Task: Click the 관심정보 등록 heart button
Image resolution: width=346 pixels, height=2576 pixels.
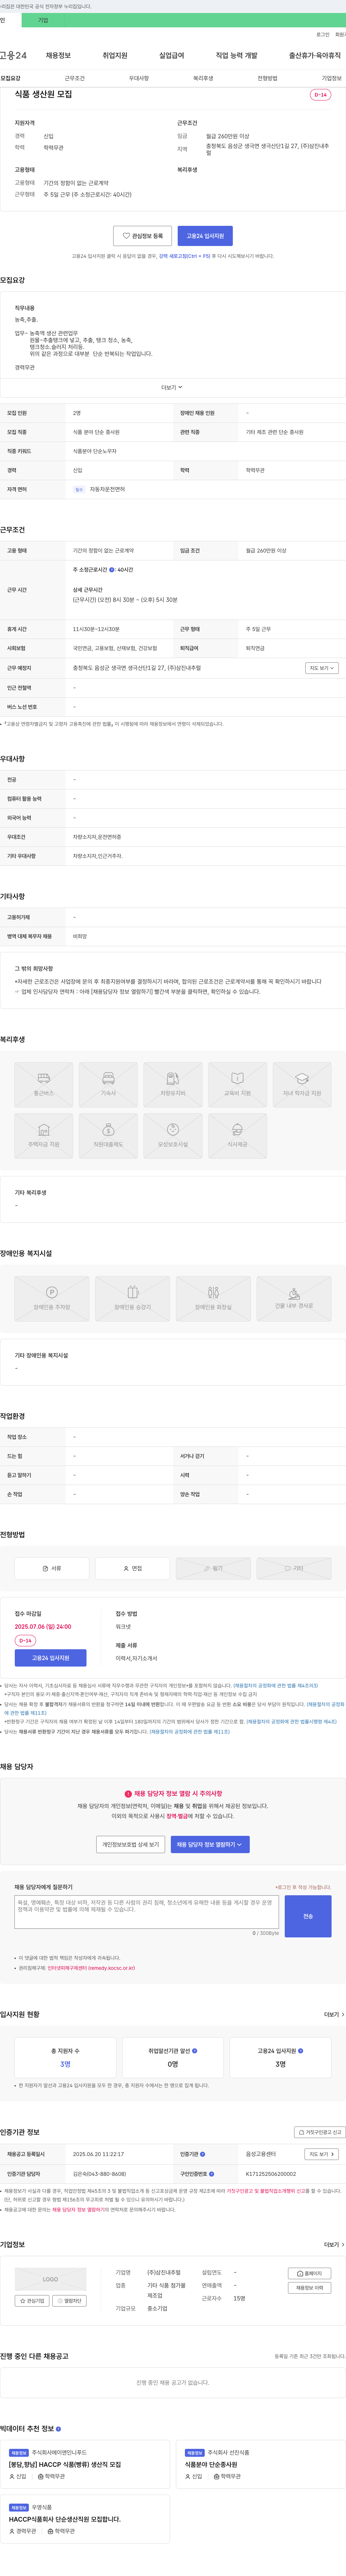Action: pos(142,236)
